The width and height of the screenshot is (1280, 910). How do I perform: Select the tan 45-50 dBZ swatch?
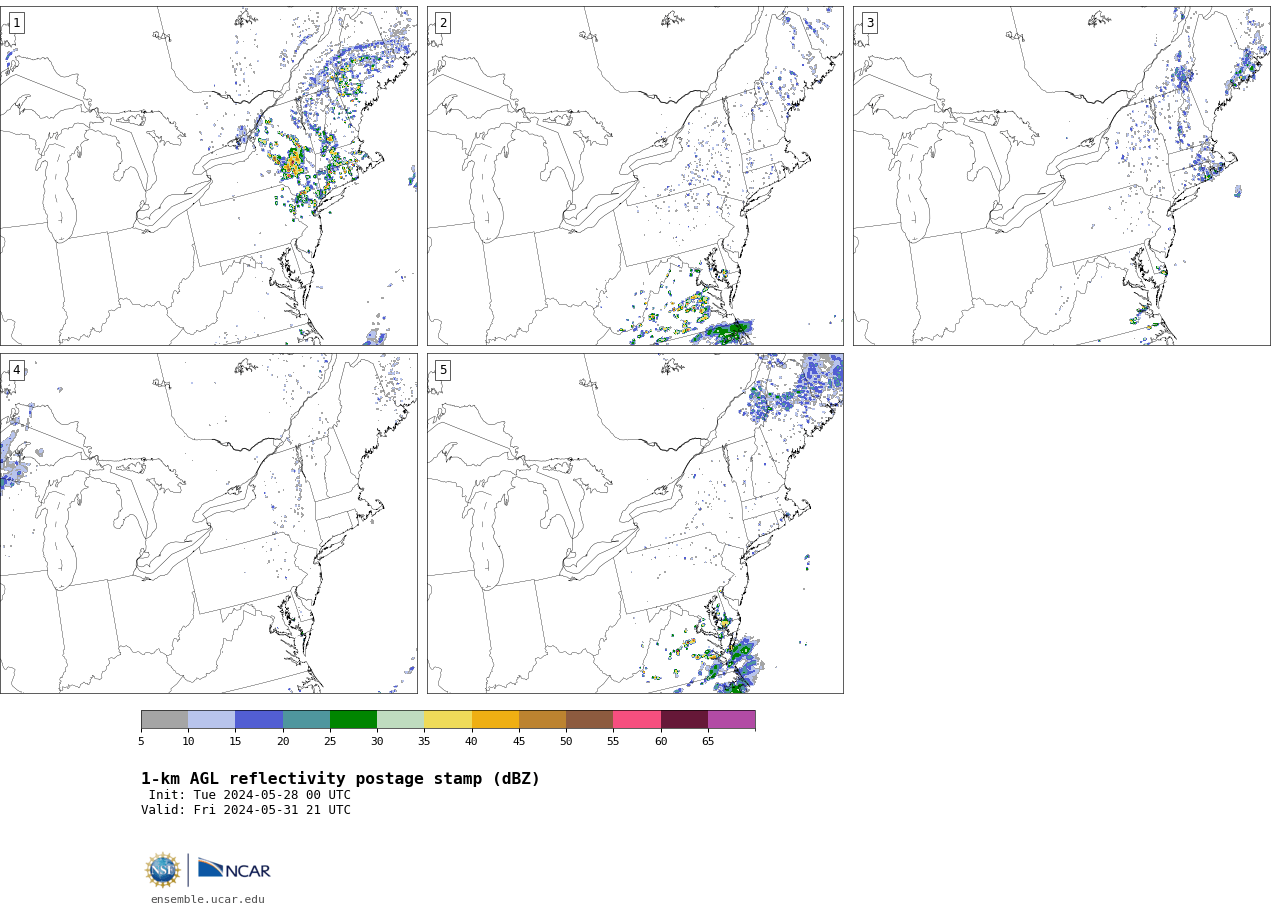[542, 720]
